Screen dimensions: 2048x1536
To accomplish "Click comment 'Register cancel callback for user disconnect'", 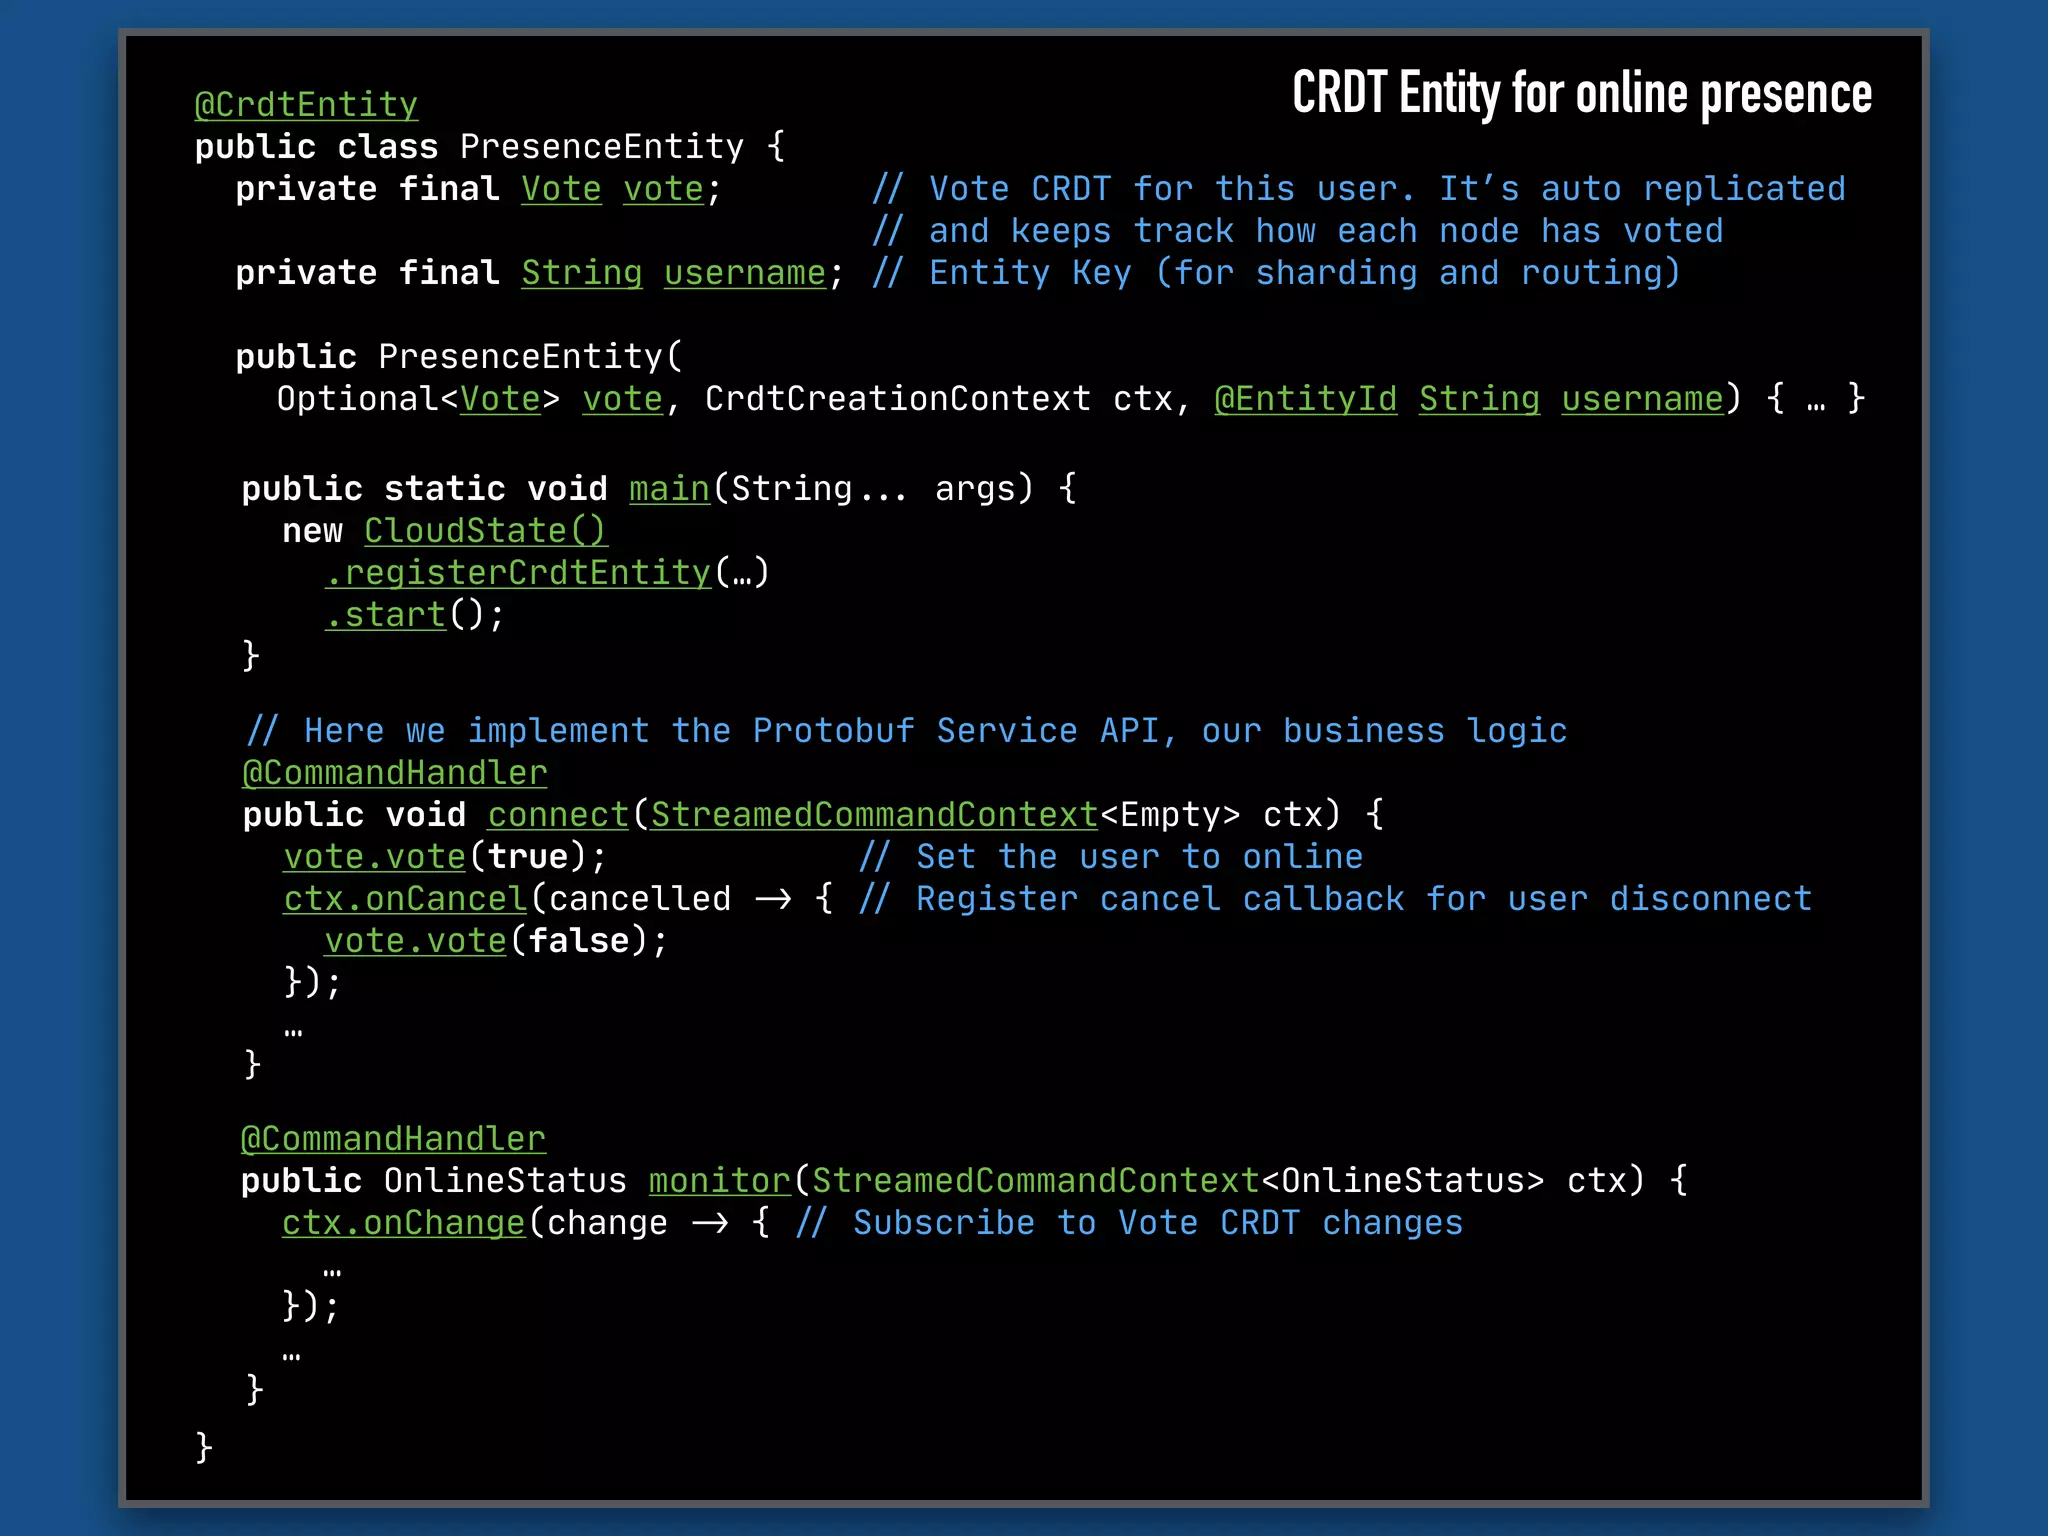I will [x=1335, y=899].
